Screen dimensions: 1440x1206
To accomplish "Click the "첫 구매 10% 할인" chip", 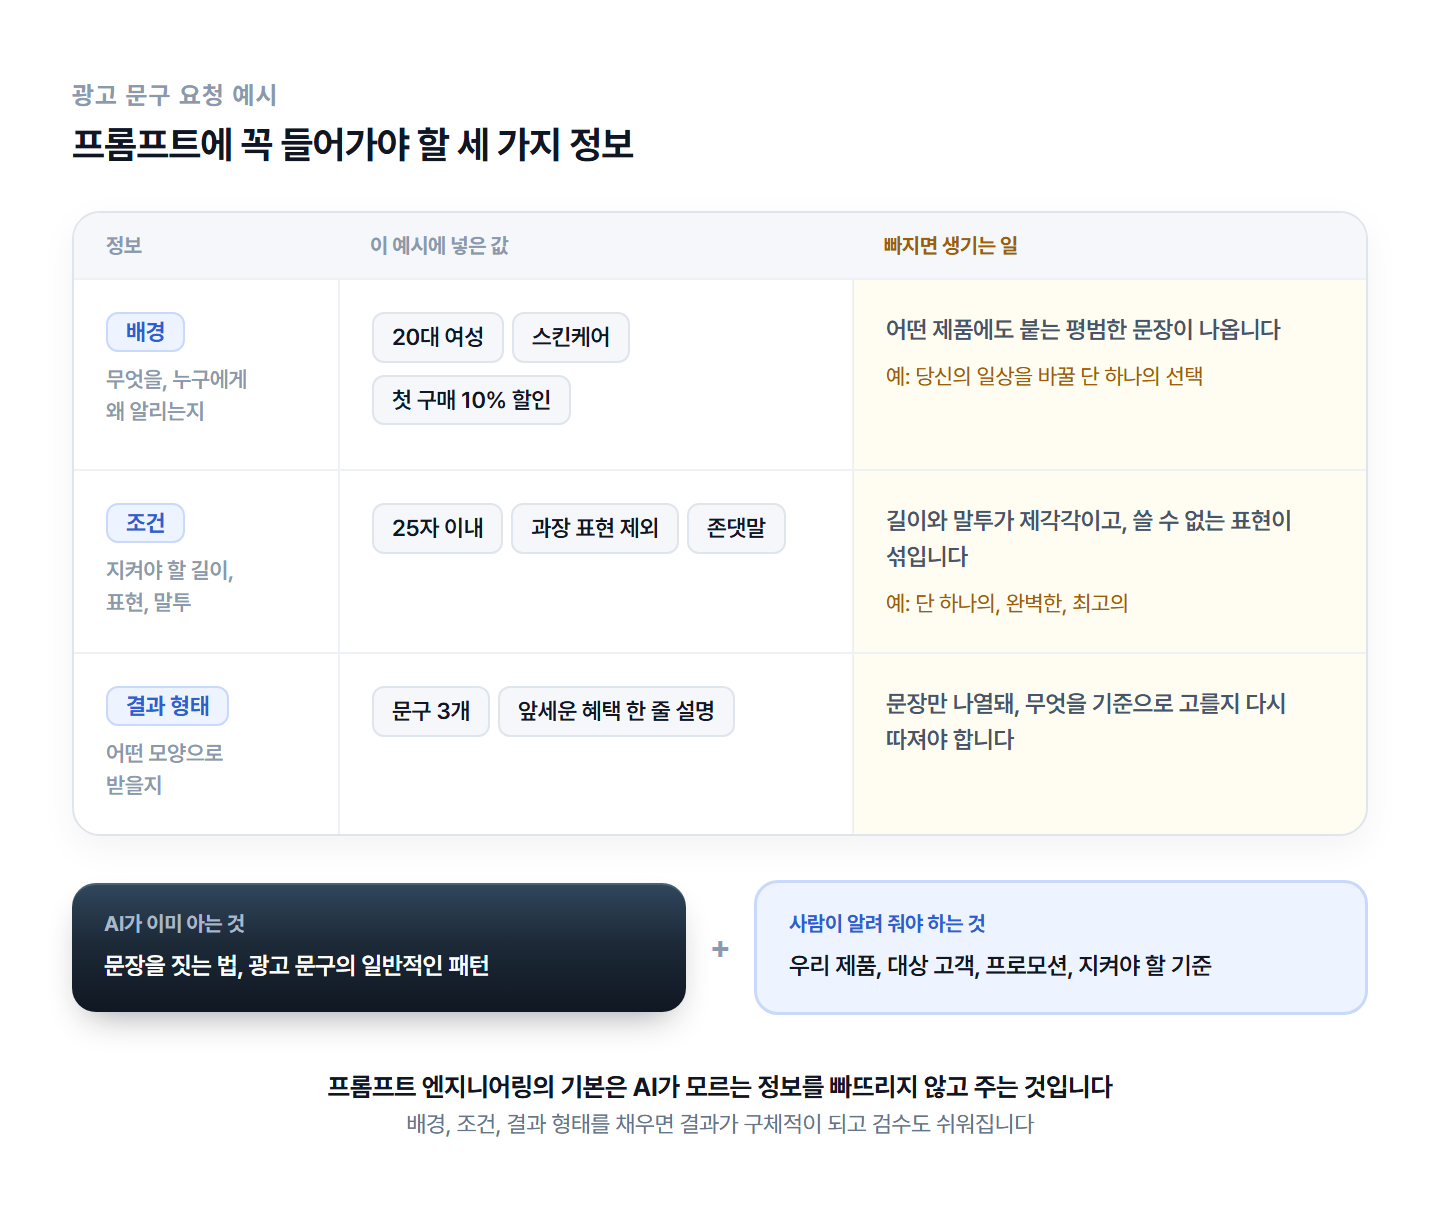I will [471, 400].
